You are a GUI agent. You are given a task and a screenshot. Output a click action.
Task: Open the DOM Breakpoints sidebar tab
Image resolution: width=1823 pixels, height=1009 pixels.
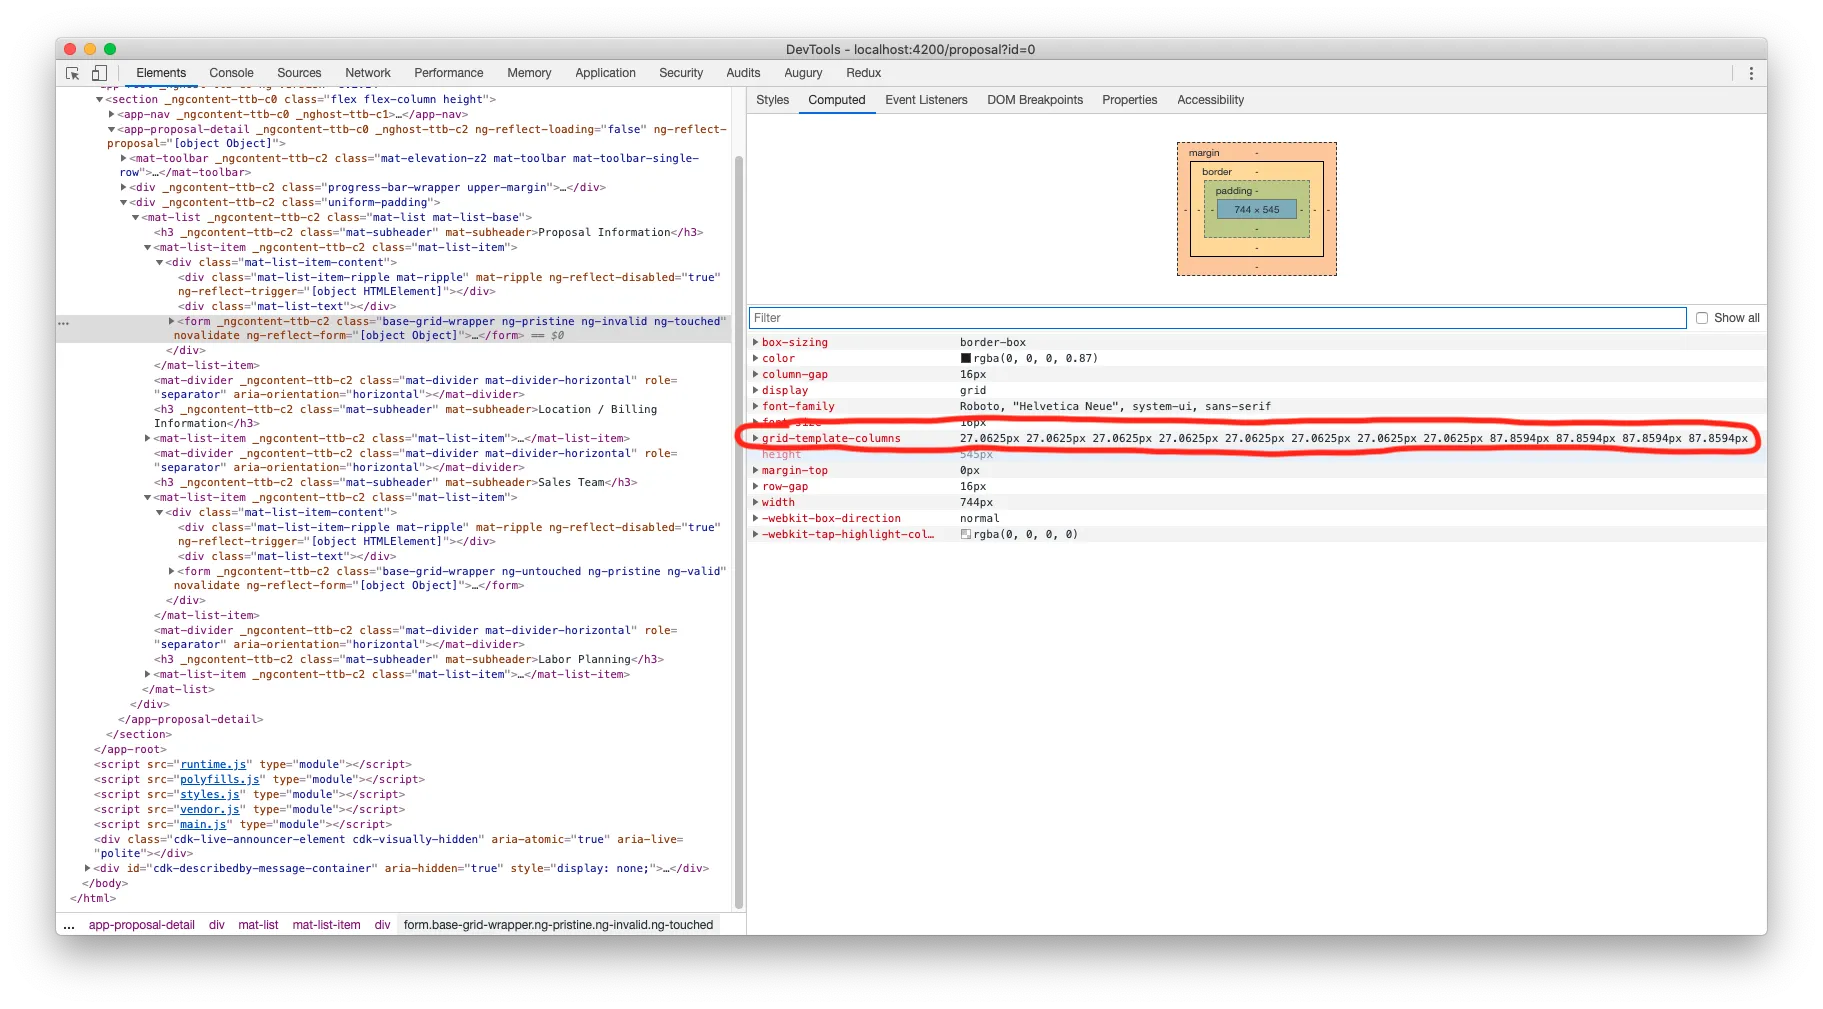point(1035,100)
